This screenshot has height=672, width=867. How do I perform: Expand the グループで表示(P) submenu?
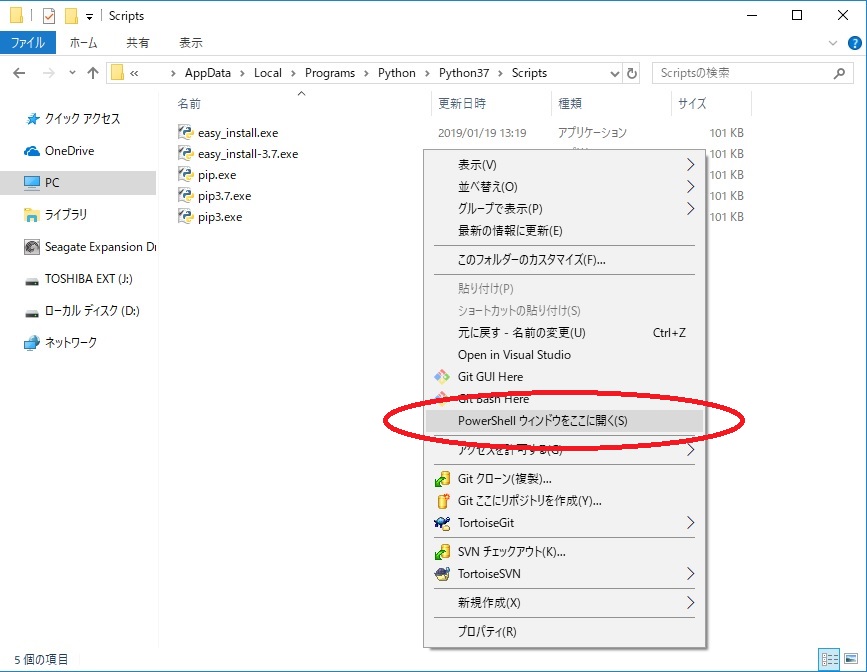coord(690,209)
